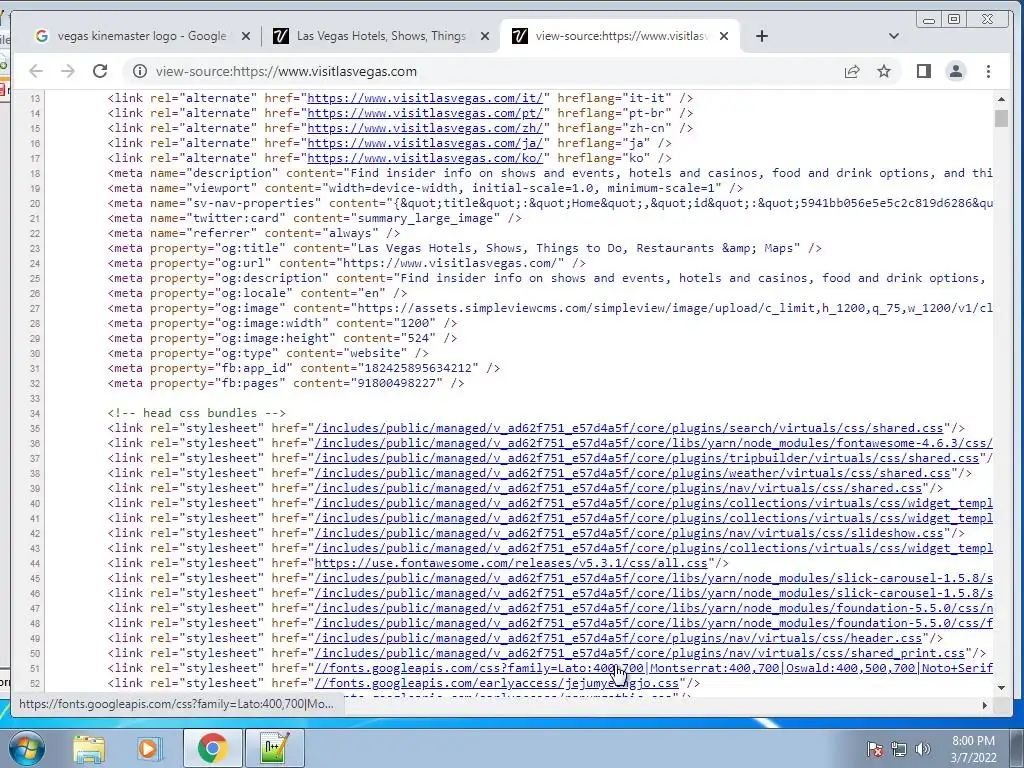Maximize or restore the Chrome window
Viewport: 1024px width, 768px height.
pyautogui.click(x=953, y=20)
